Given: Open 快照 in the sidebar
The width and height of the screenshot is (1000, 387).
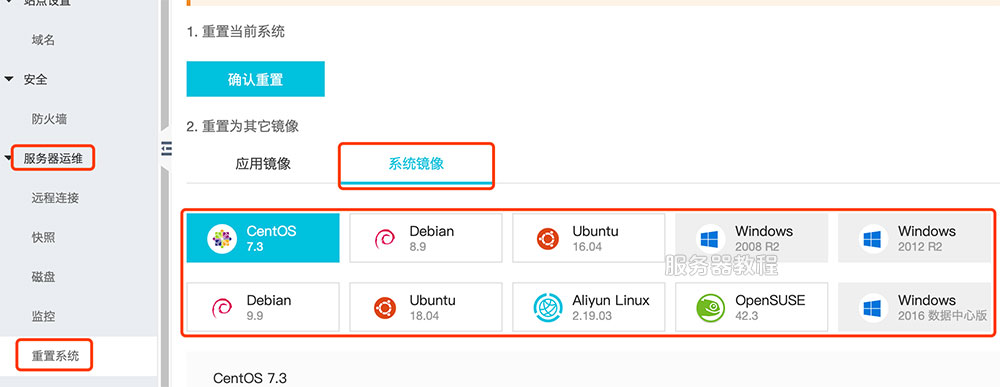Looking at the screenshot, I should (43, 238).
